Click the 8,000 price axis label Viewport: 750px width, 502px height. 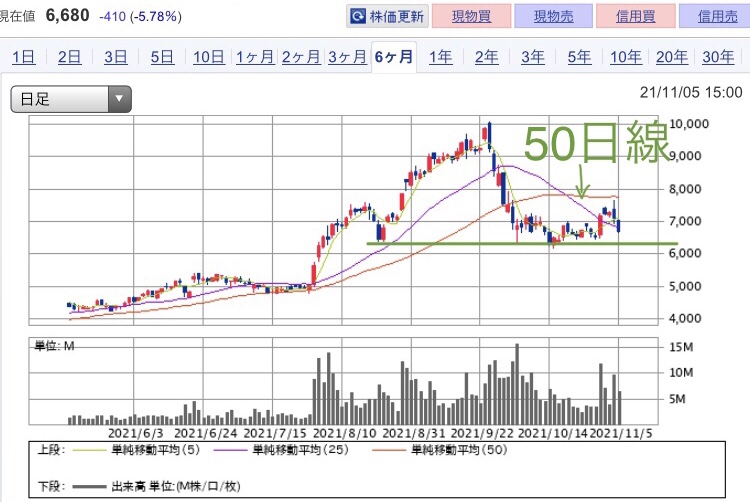685,189
